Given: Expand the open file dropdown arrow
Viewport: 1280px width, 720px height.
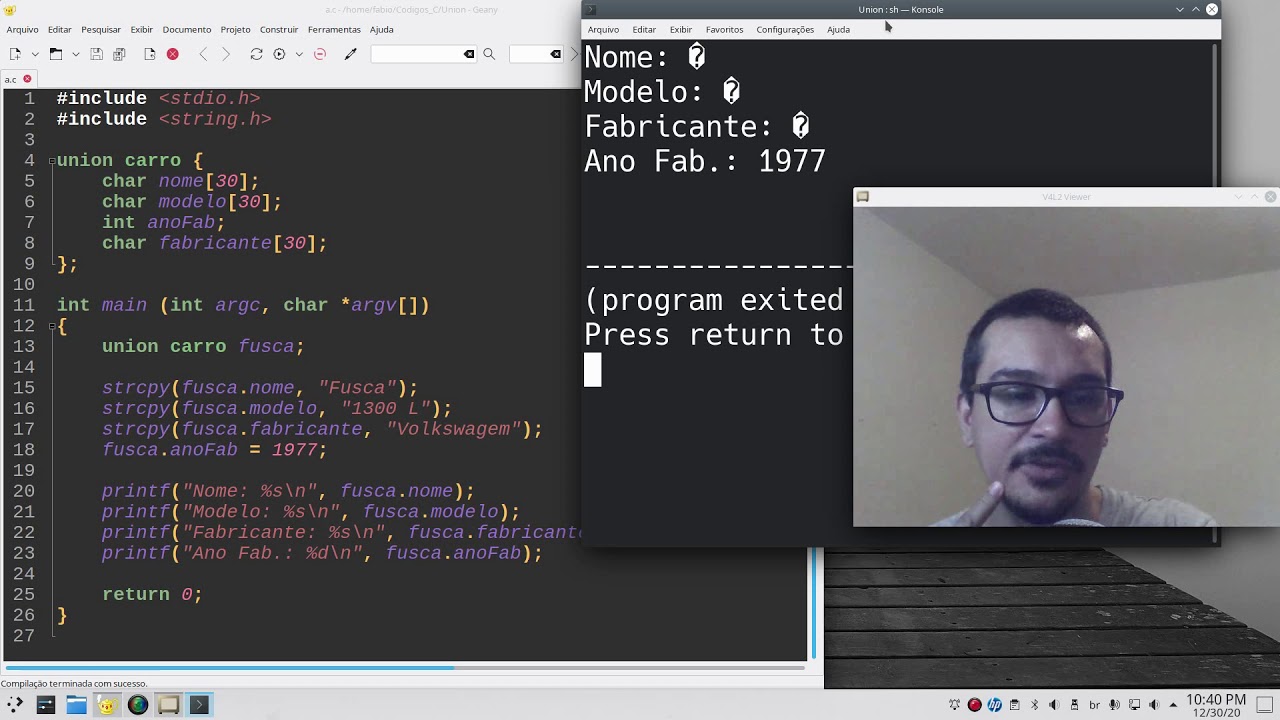Looking at the screenshot, I should [76, 54].
